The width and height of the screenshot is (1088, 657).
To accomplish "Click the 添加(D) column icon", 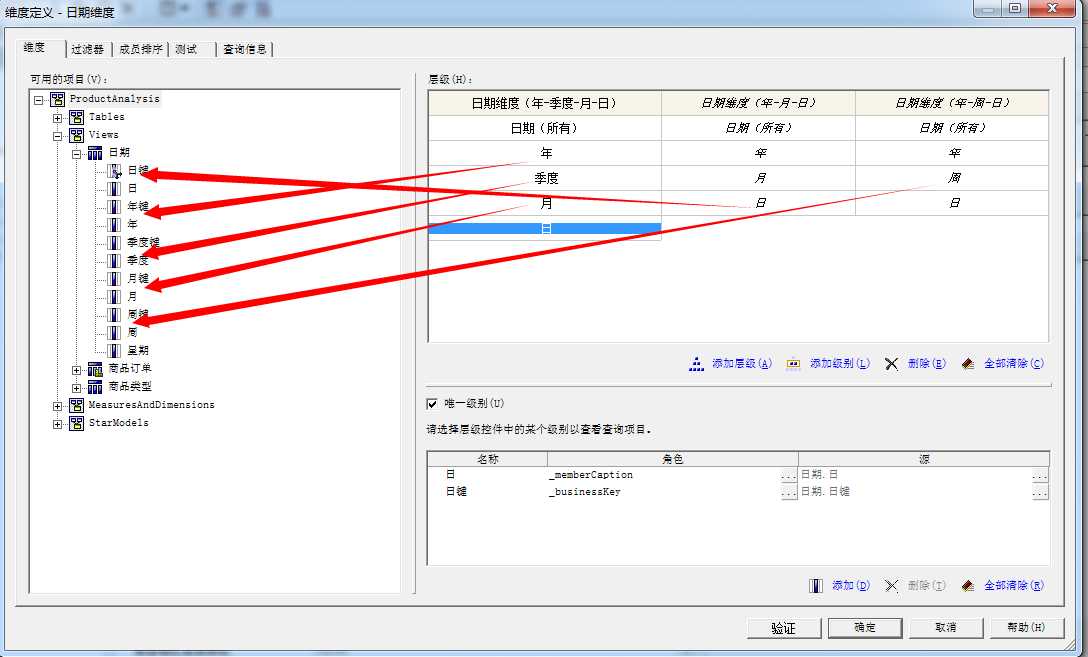I will (816, 586).
